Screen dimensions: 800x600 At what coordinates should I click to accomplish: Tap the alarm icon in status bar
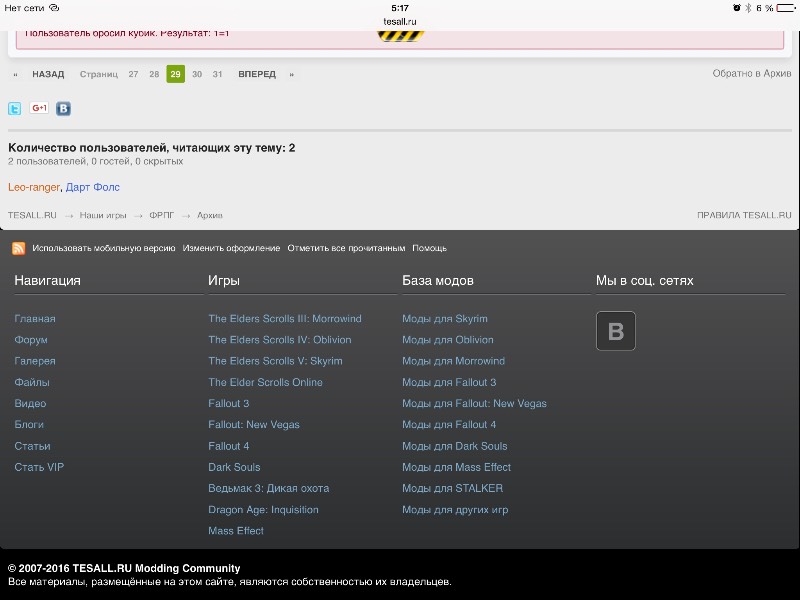[737, 8]
